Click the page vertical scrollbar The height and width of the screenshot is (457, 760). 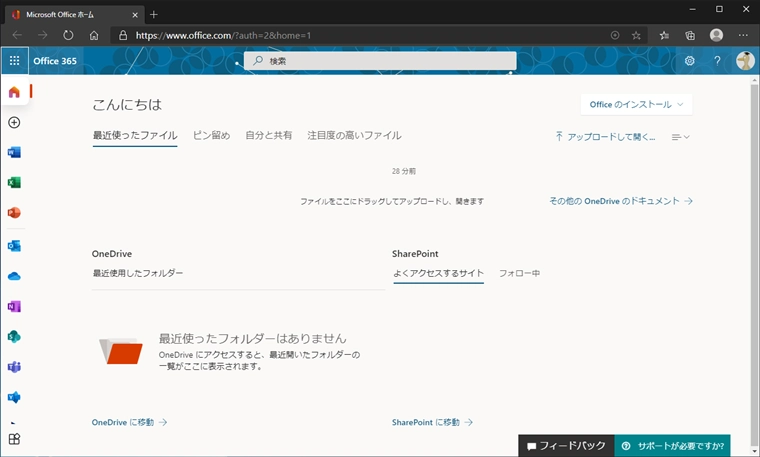point(754,265)
